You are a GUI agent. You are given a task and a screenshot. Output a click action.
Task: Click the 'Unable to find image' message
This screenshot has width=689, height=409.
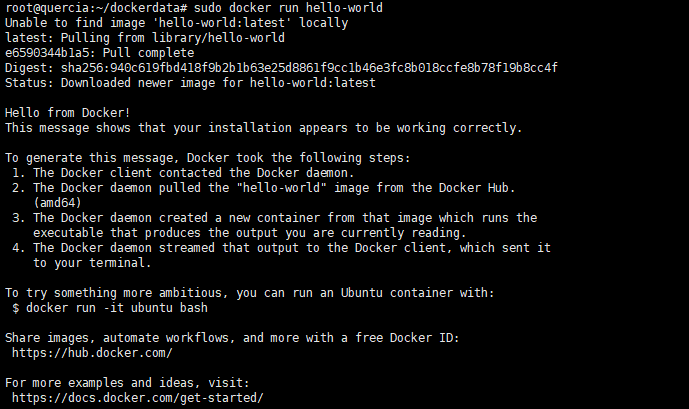point(176,22)
